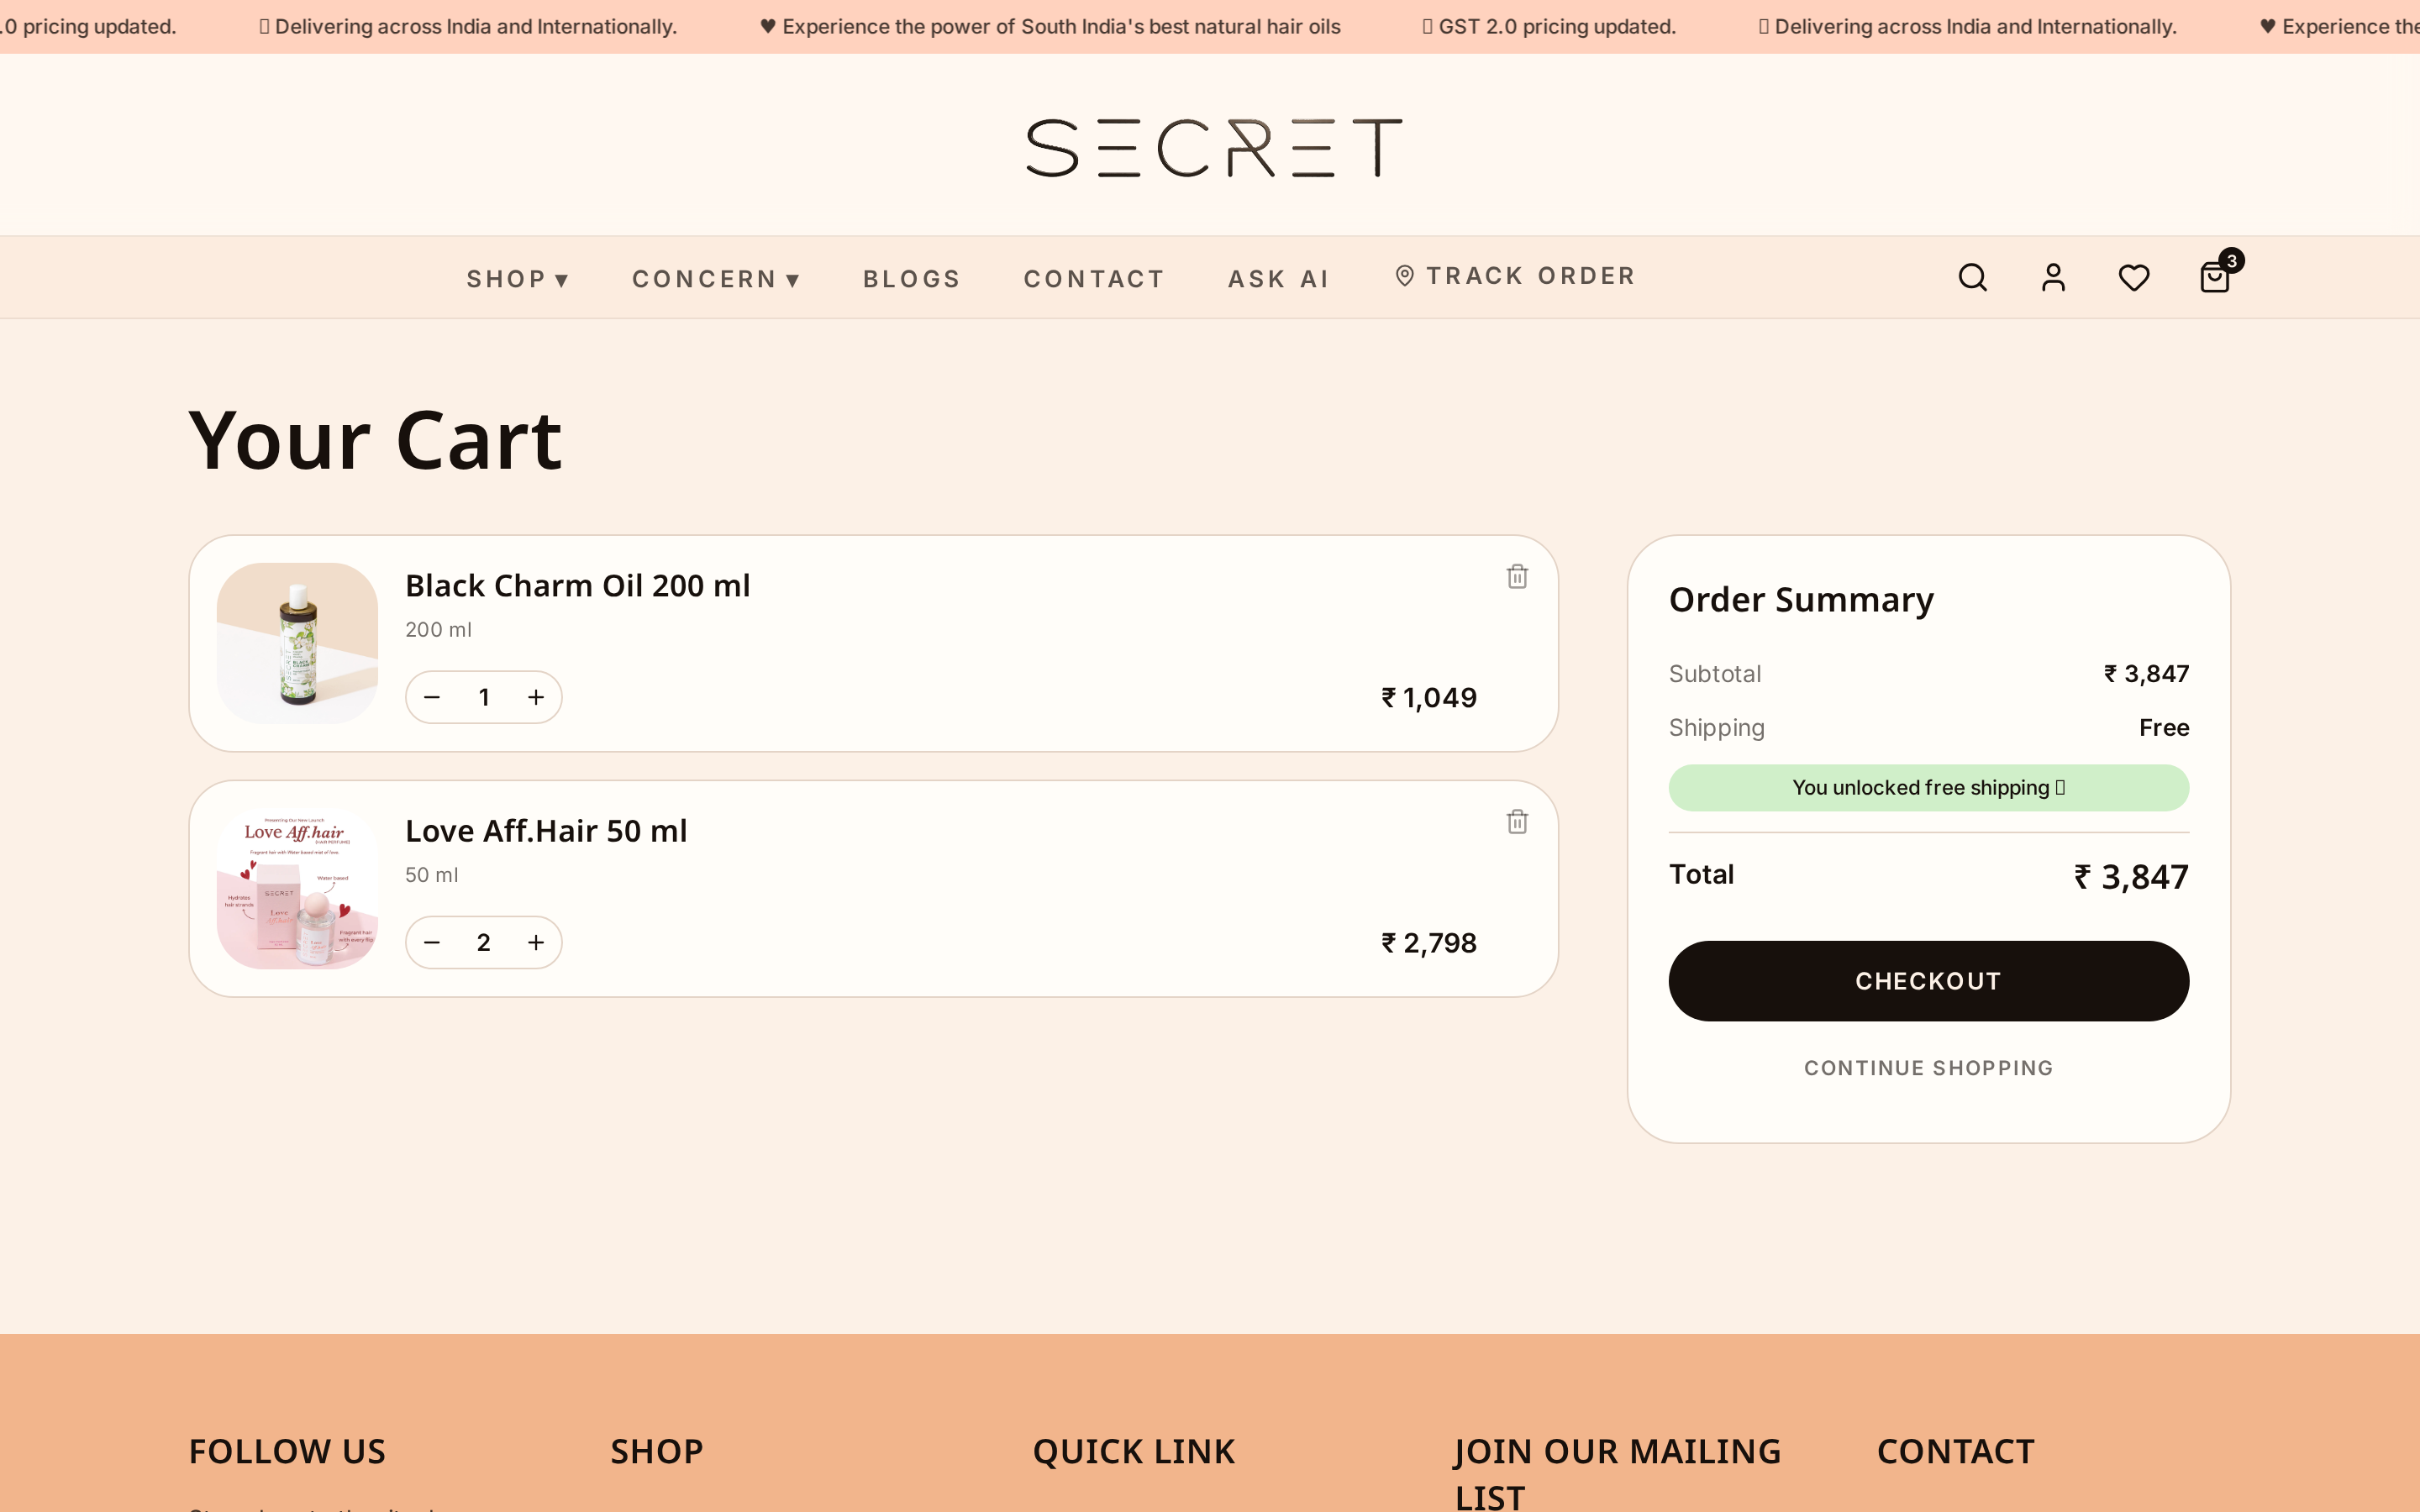This screenshot has width=2420, height=1512.
Task: Open Track Order with location pin
Action: 1515,276
